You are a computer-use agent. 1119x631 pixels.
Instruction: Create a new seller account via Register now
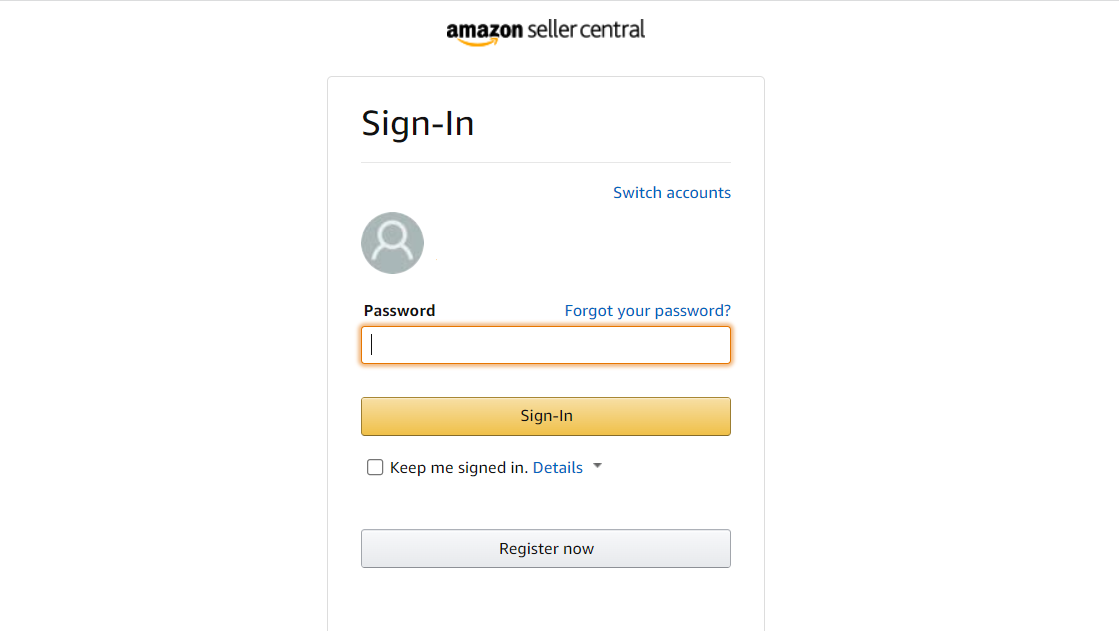546,548
